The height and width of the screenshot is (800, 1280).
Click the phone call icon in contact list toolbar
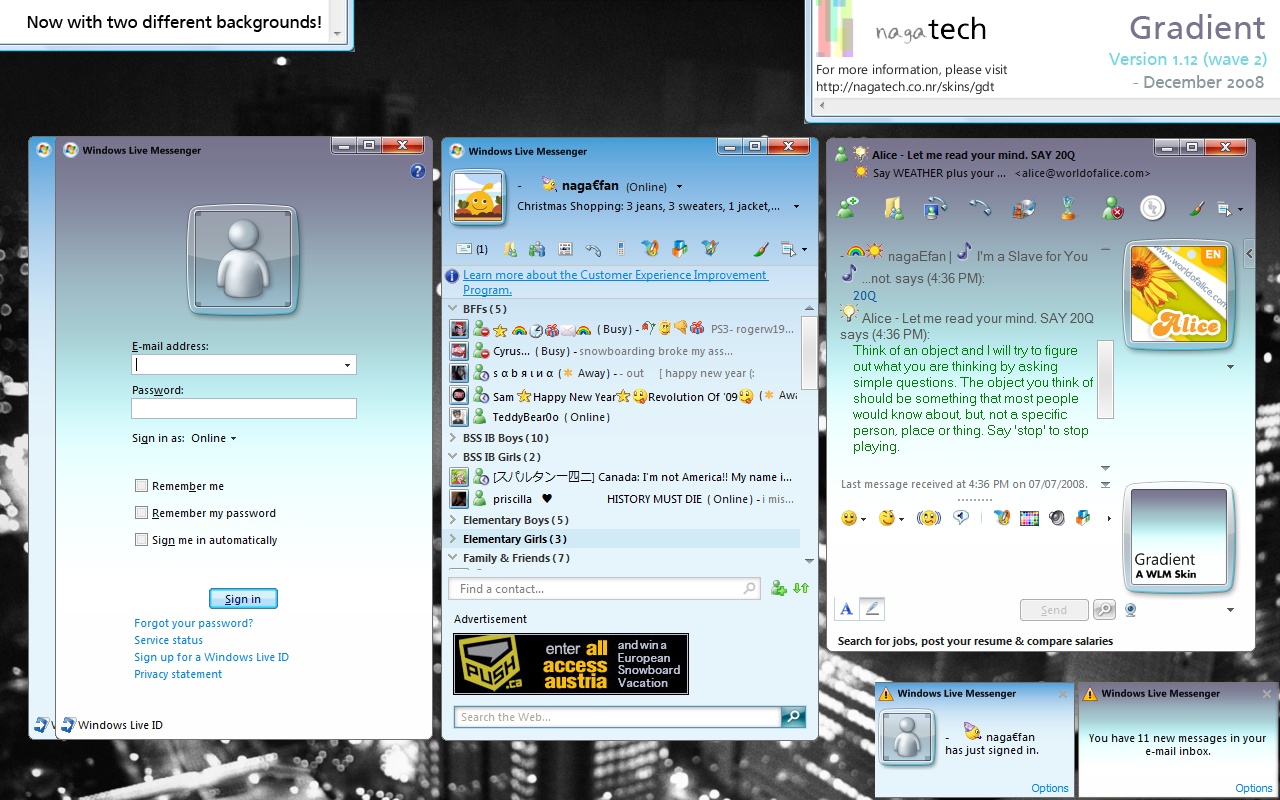pyautogui.click(x=593, y=249)
